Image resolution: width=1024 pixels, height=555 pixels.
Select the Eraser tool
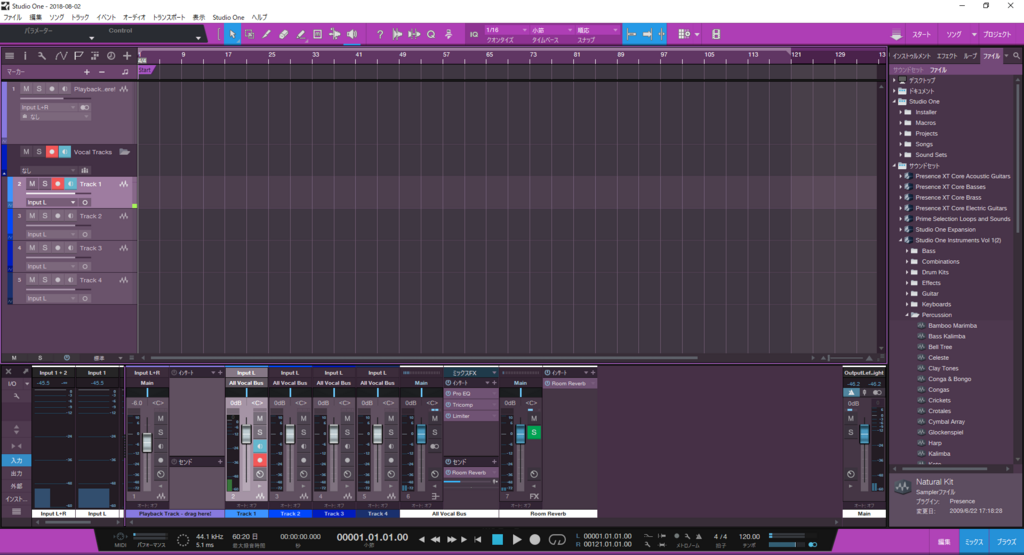point(283,34)
